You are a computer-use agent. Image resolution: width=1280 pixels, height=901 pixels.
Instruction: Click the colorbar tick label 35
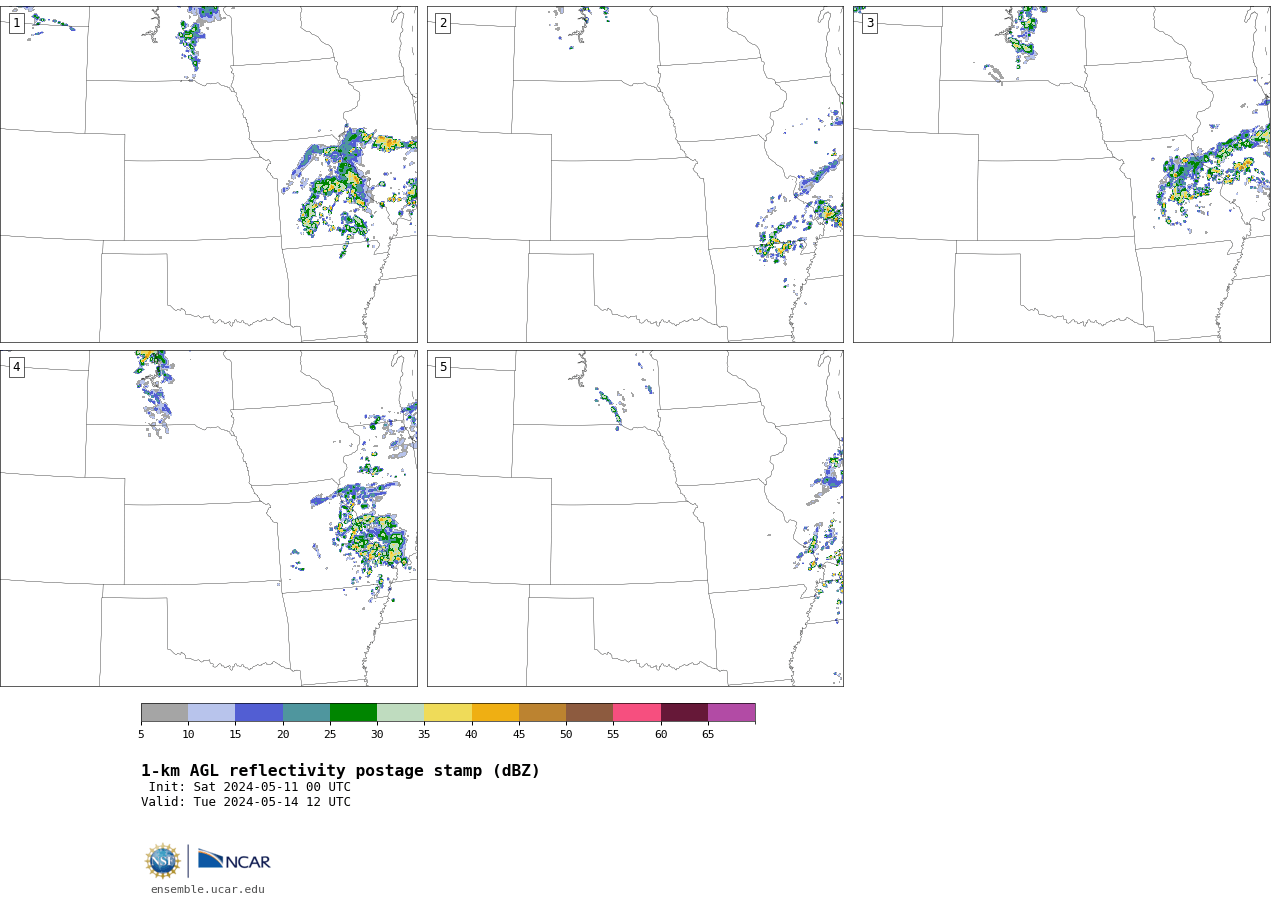[424, 735]
